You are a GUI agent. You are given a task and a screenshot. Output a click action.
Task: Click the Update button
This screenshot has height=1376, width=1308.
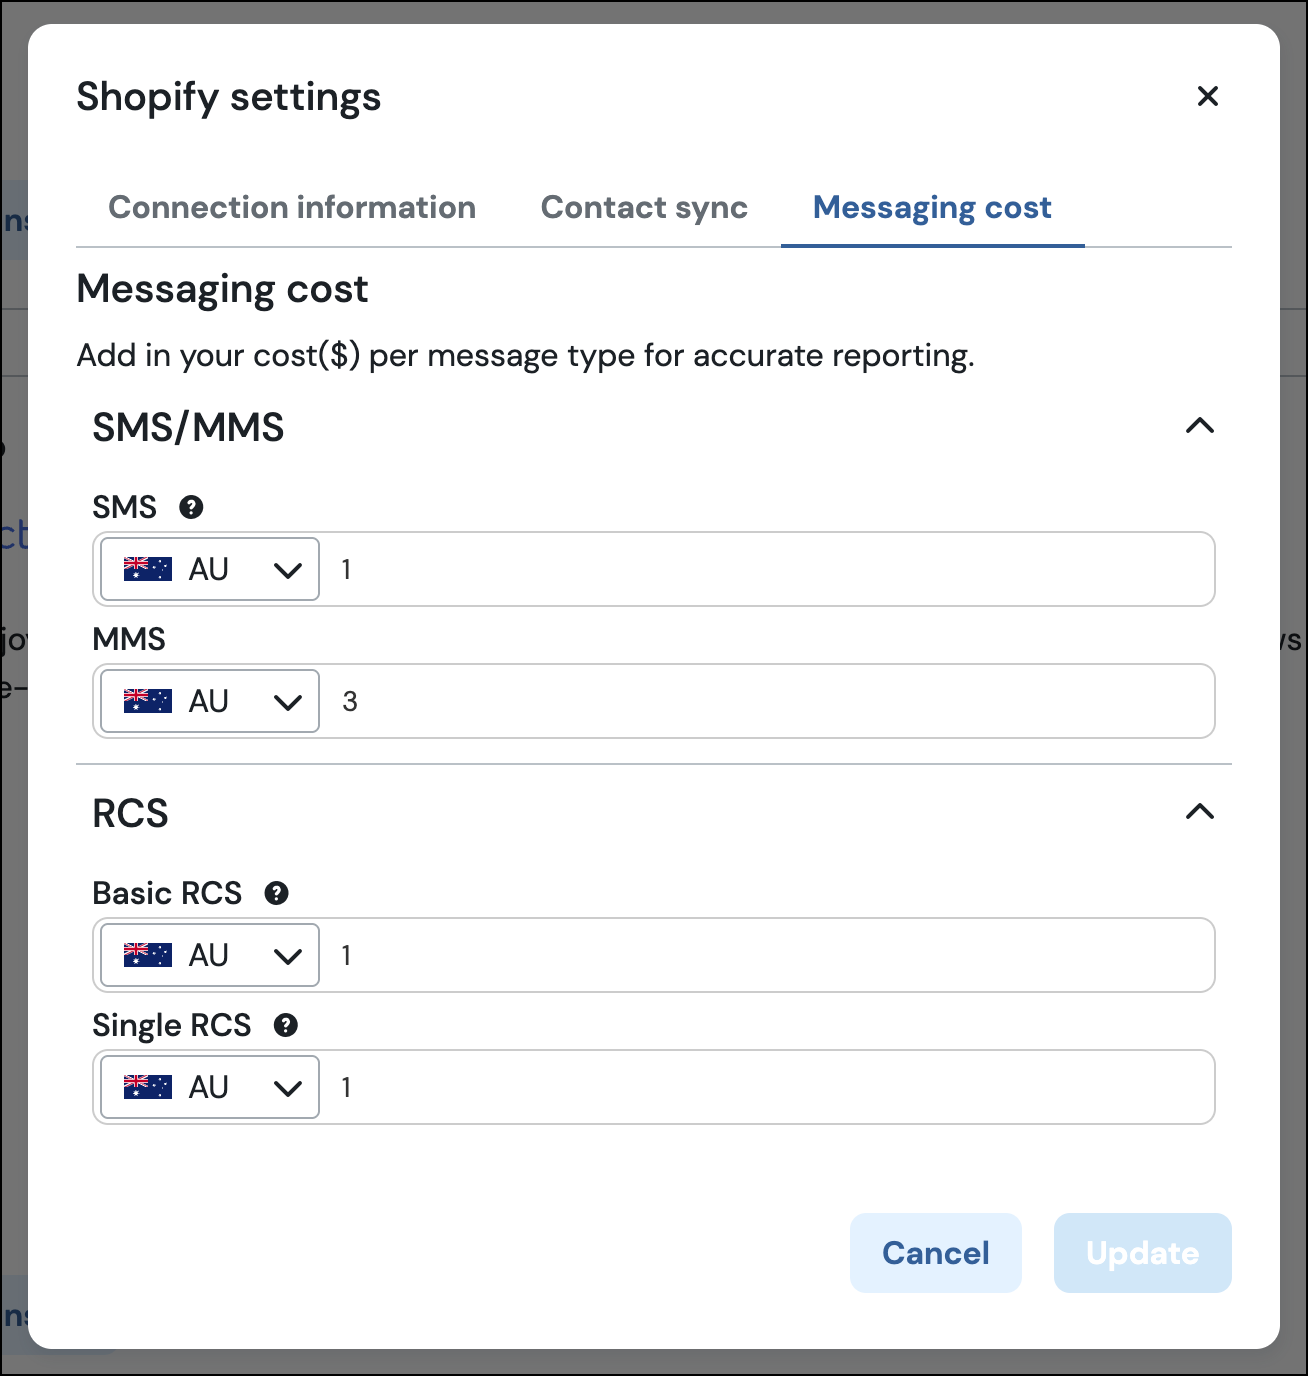[x=1142, y=1253]
